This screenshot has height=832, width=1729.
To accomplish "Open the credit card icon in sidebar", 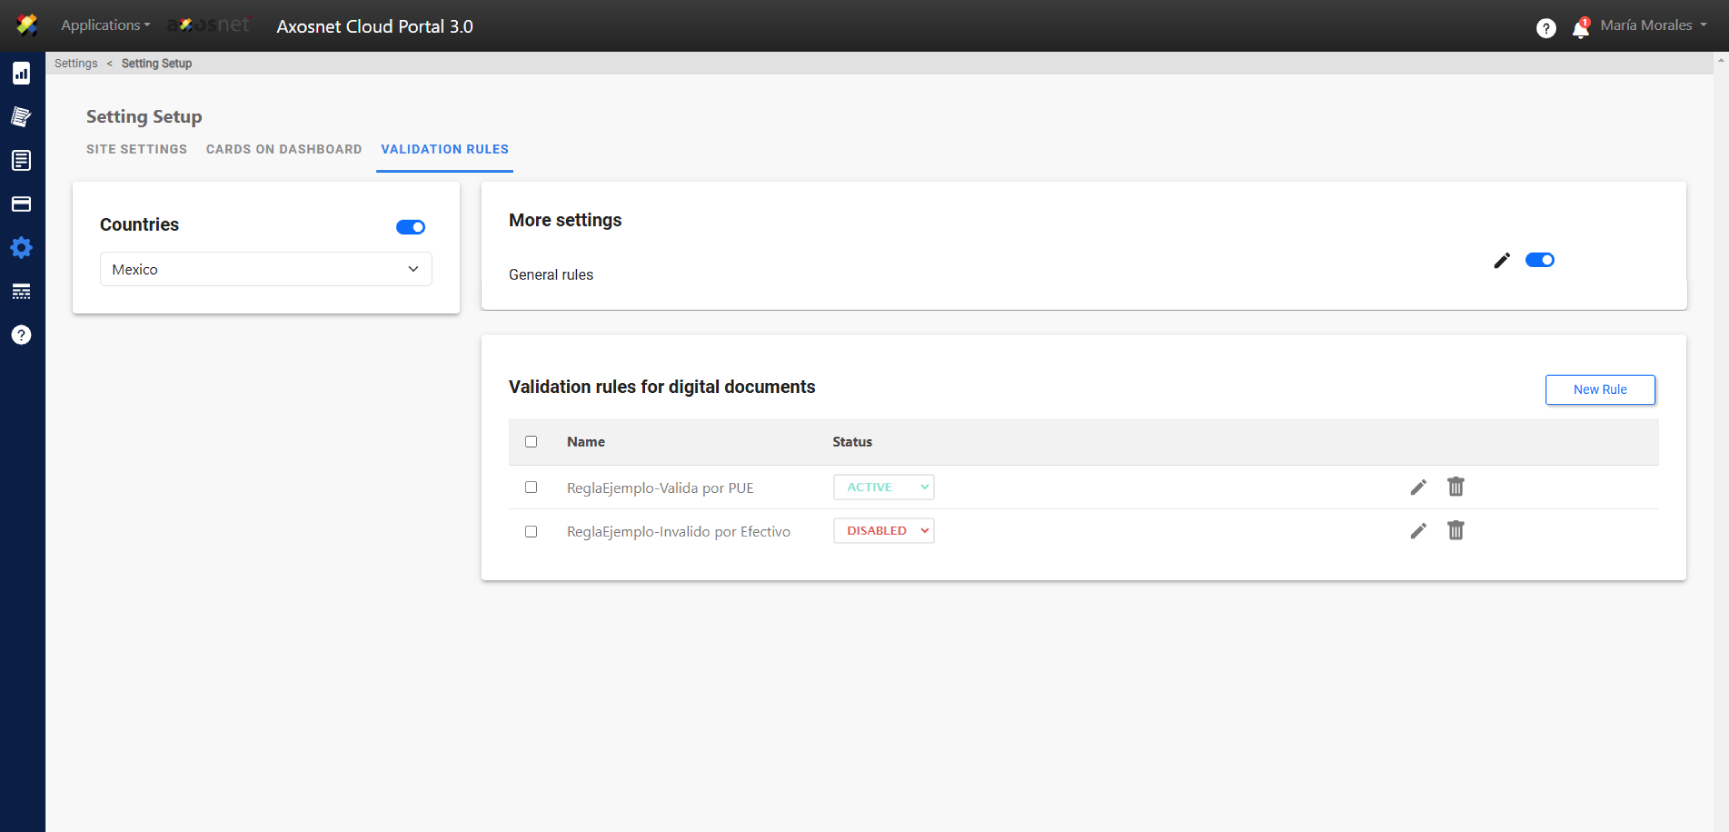I will 21,204.
